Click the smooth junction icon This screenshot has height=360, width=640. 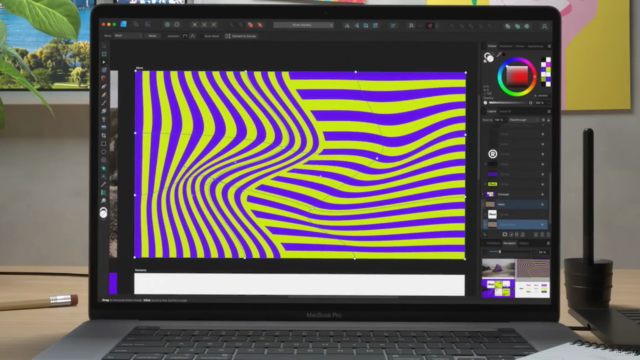click(185, 36)
